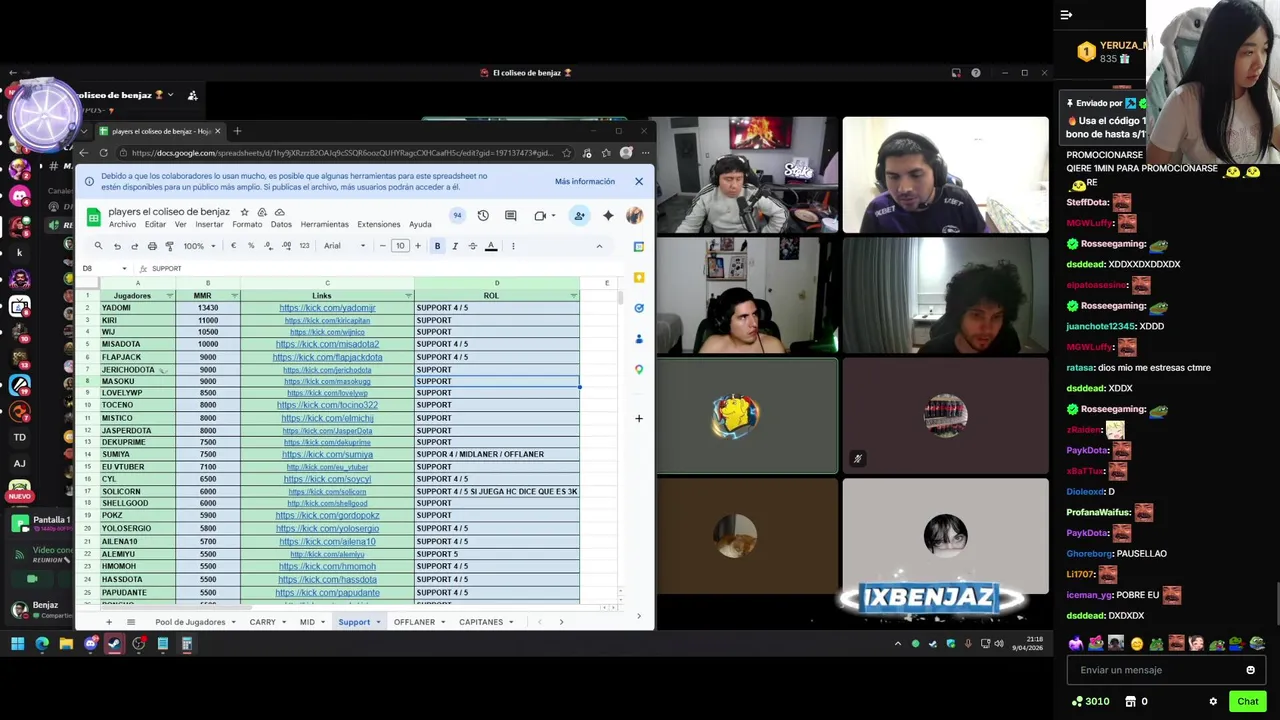Viewport: 1280px width, 720px height.
Task: Select the paint format tool
Action: coord(169,246)
